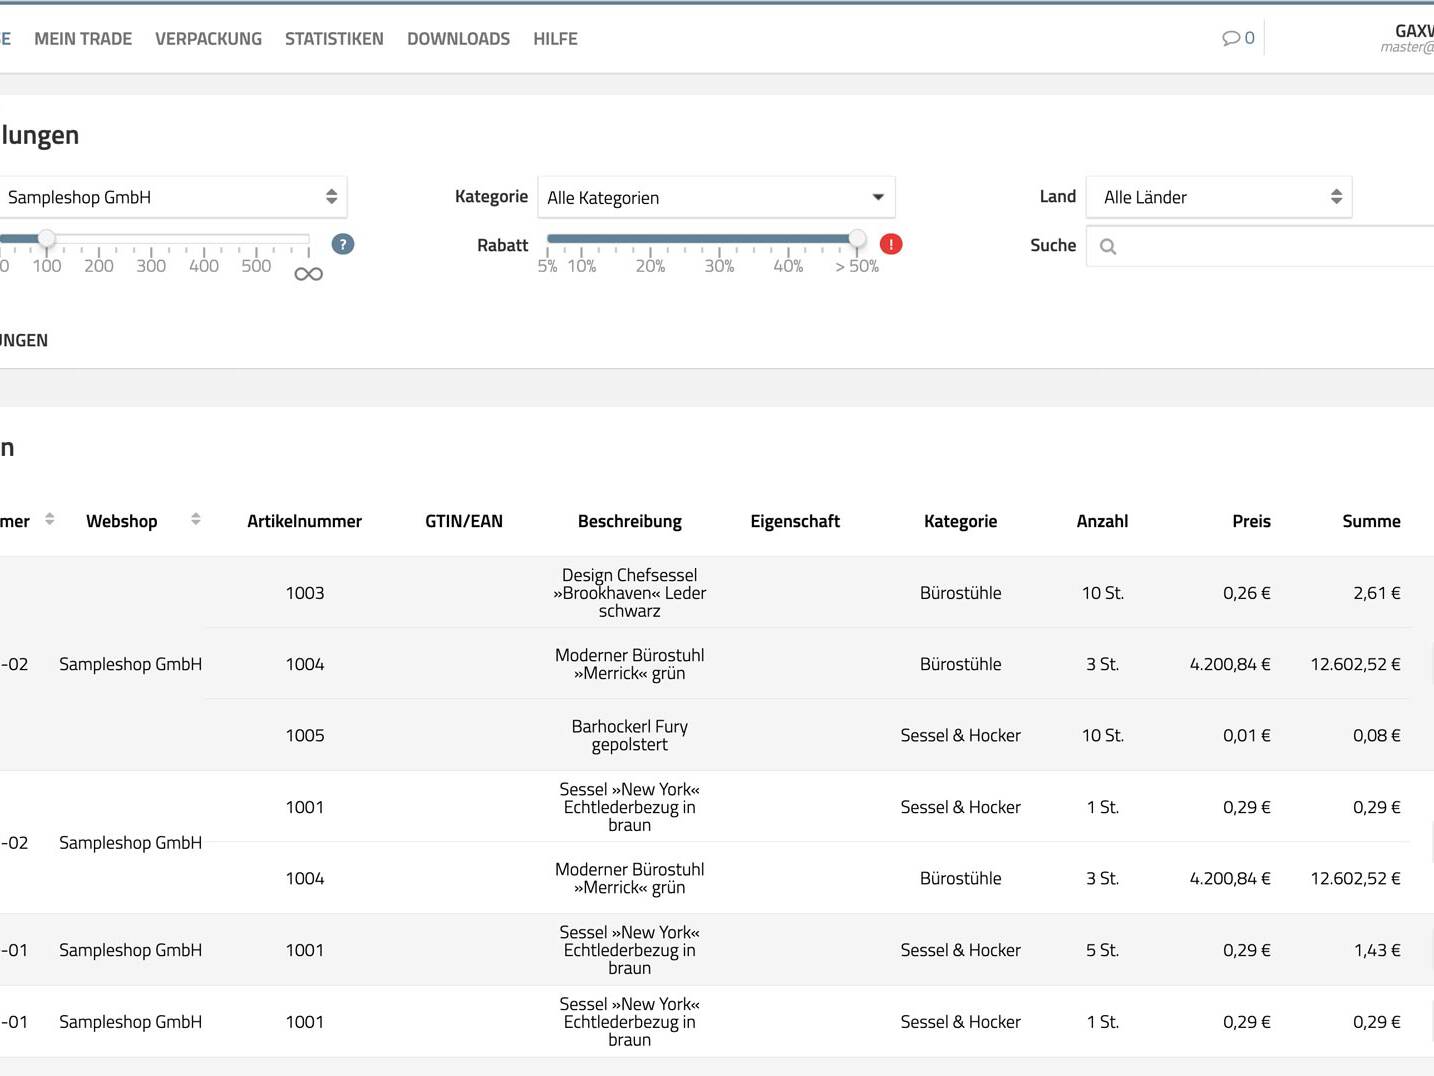Click the red exclamation warning icon

891,244
